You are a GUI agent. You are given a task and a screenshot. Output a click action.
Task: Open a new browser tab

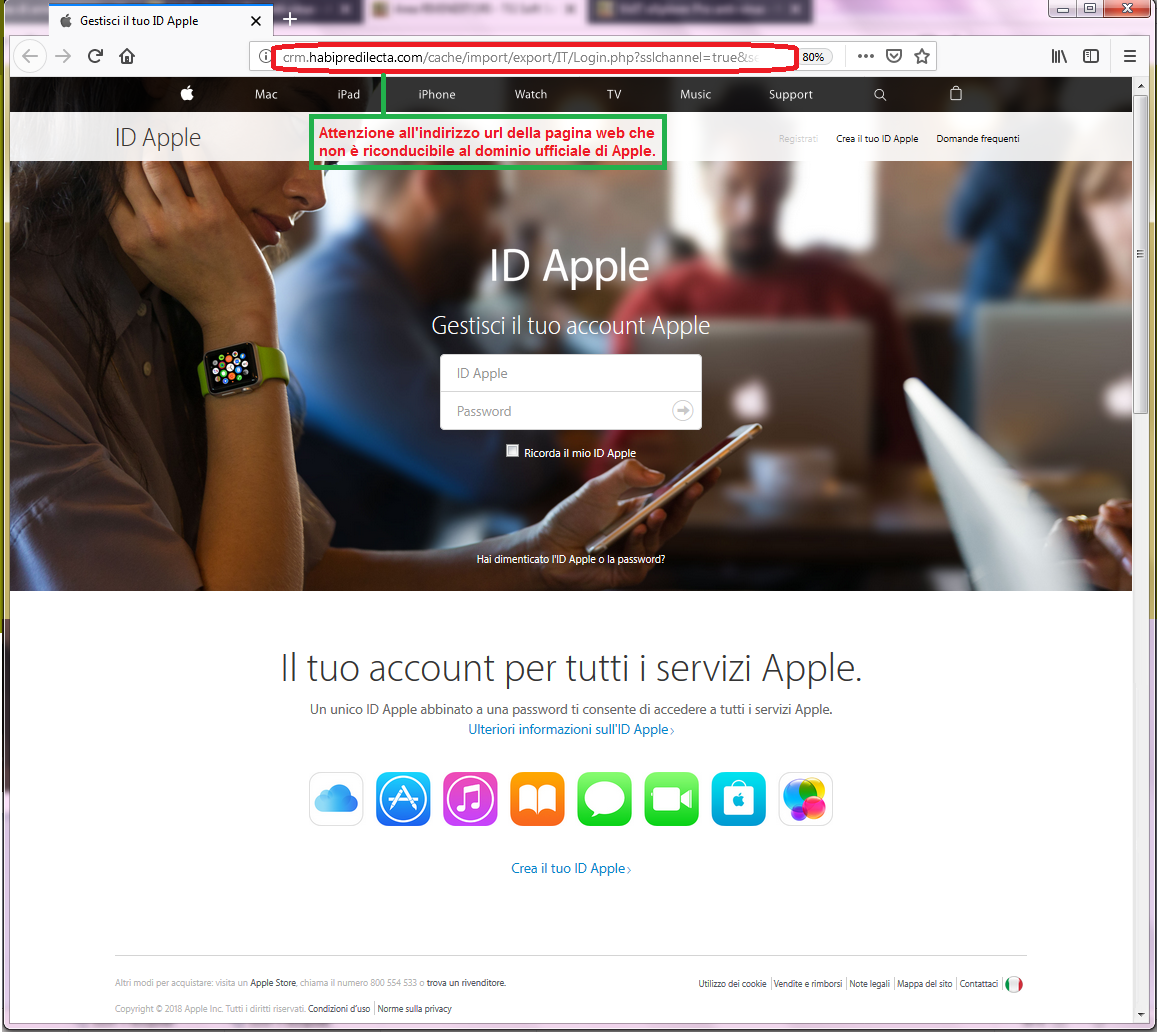coord(290,19)
